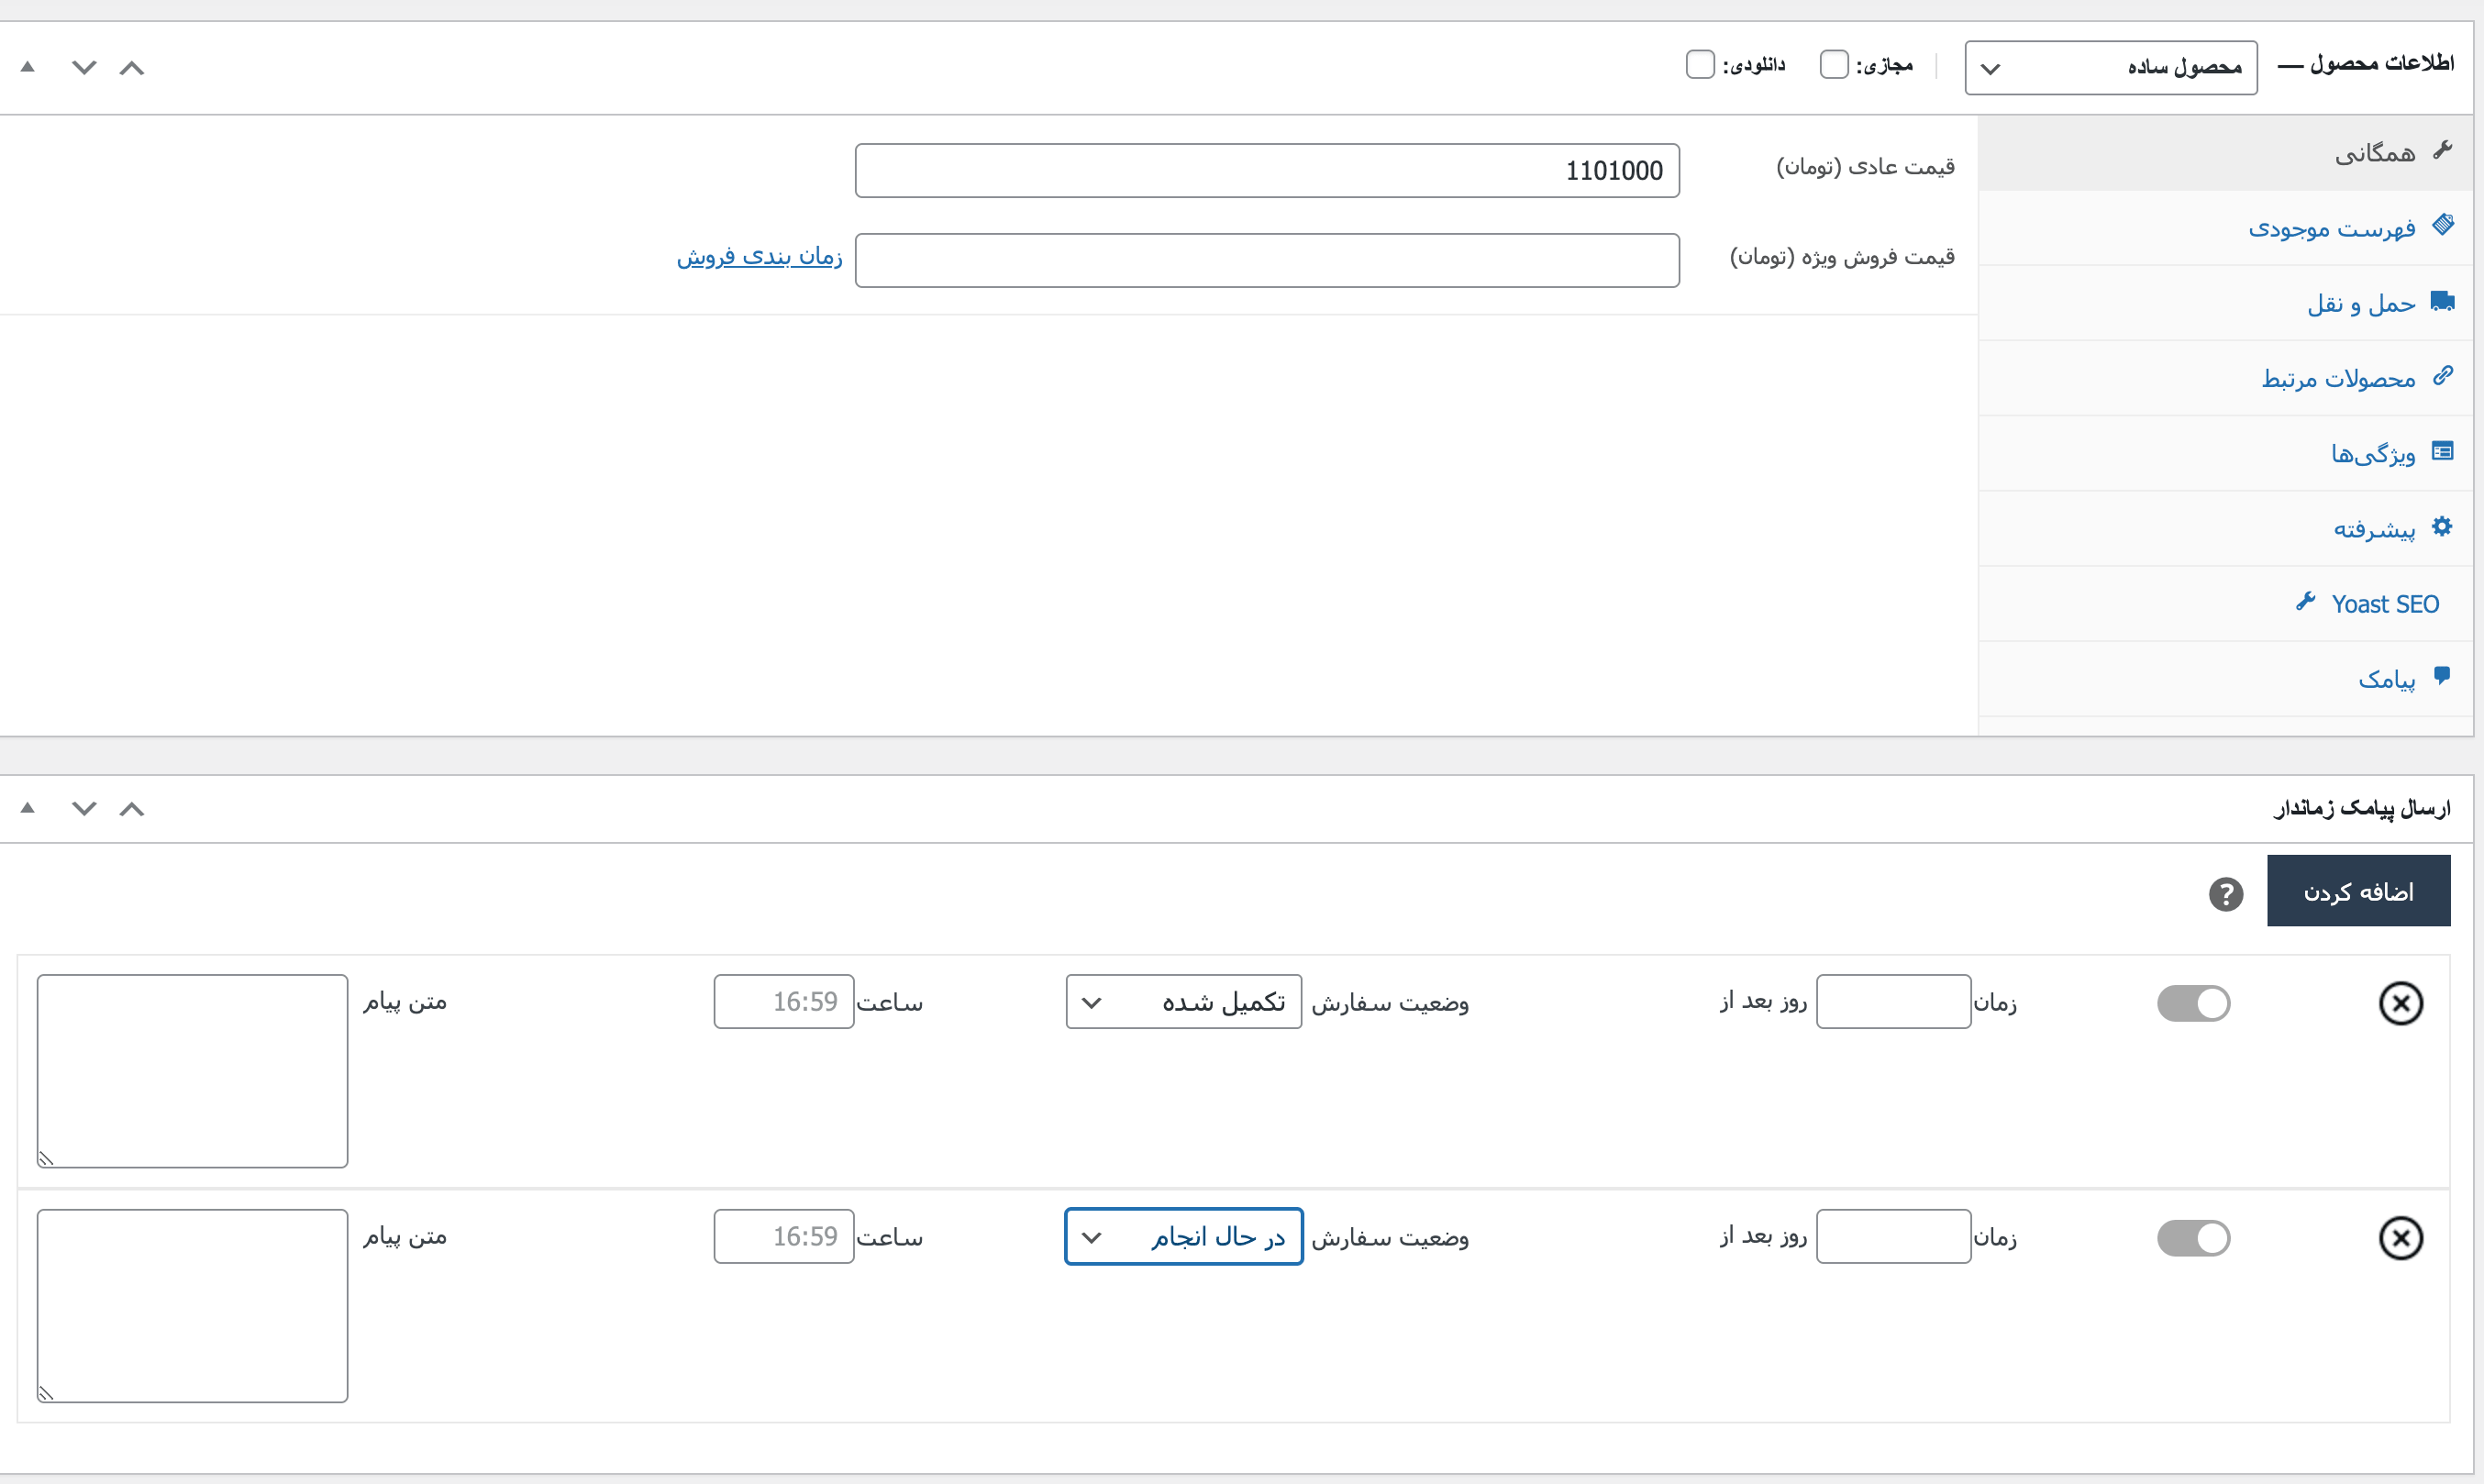
Task: Switch to the محصولات مرتبط tab
Action: click(2226, 378)
